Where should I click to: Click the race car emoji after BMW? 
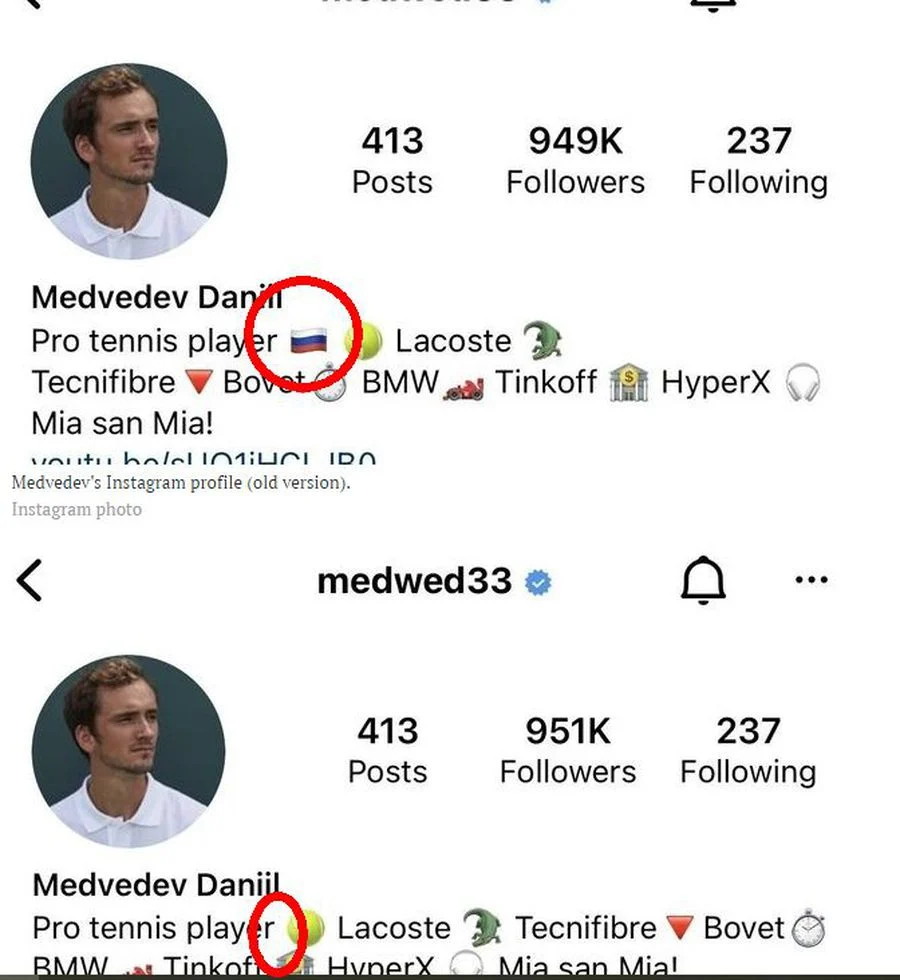coord(463,385)
